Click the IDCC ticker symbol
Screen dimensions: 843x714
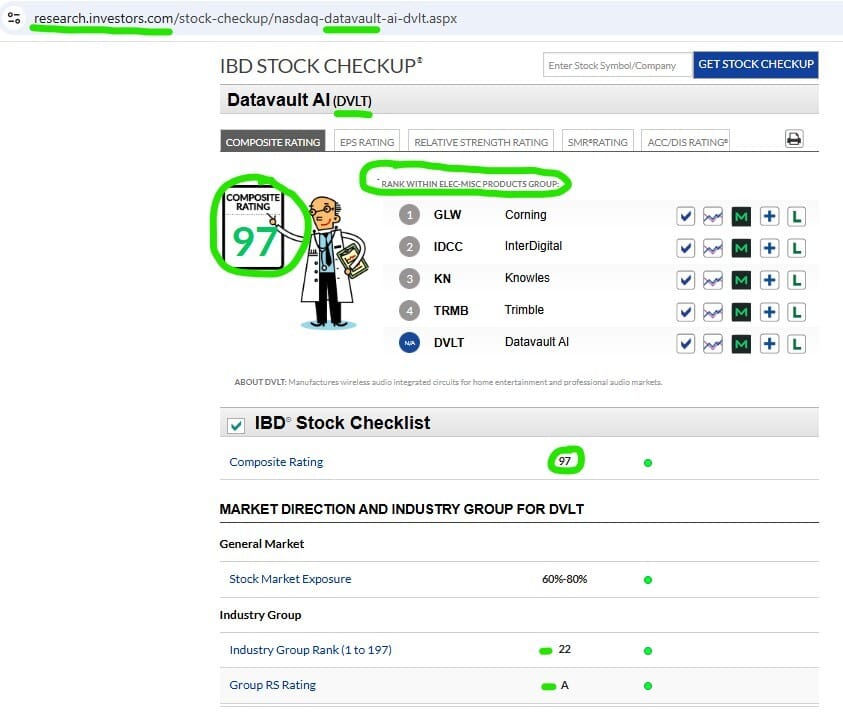tap(448, 247)
